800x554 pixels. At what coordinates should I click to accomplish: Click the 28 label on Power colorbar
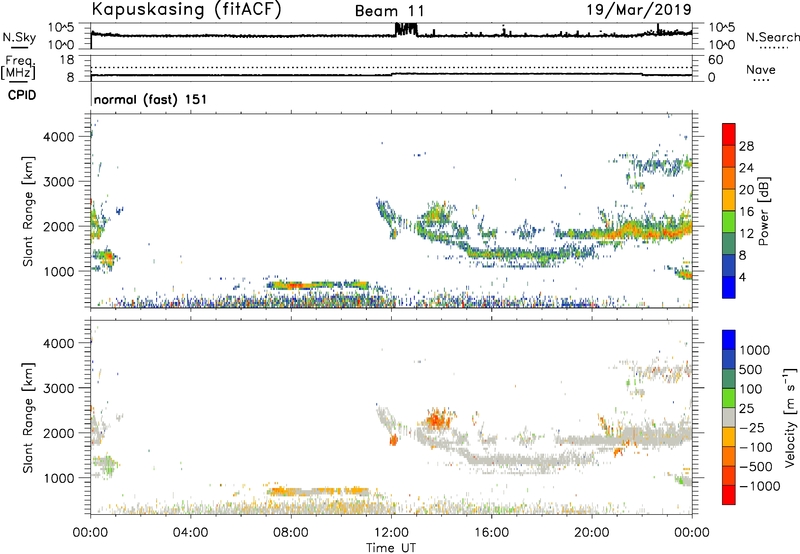pyautogui.click(x=746, y=146)
